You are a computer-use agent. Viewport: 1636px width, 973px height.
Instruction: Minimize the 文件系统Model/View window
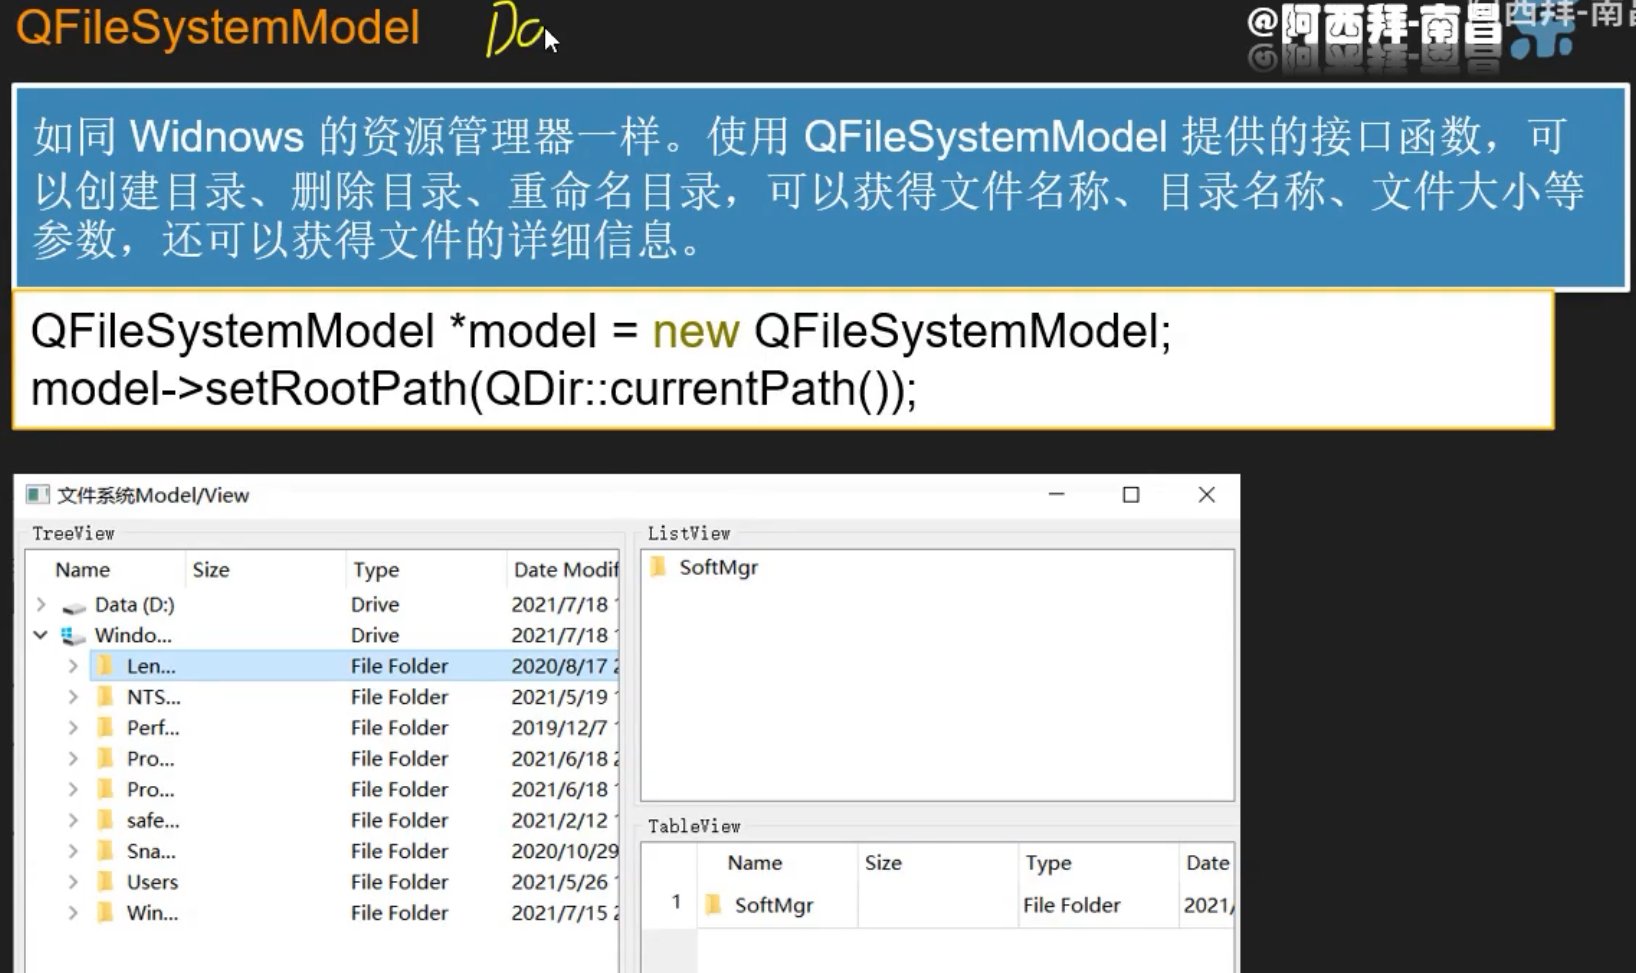[x=1056, y=495]
